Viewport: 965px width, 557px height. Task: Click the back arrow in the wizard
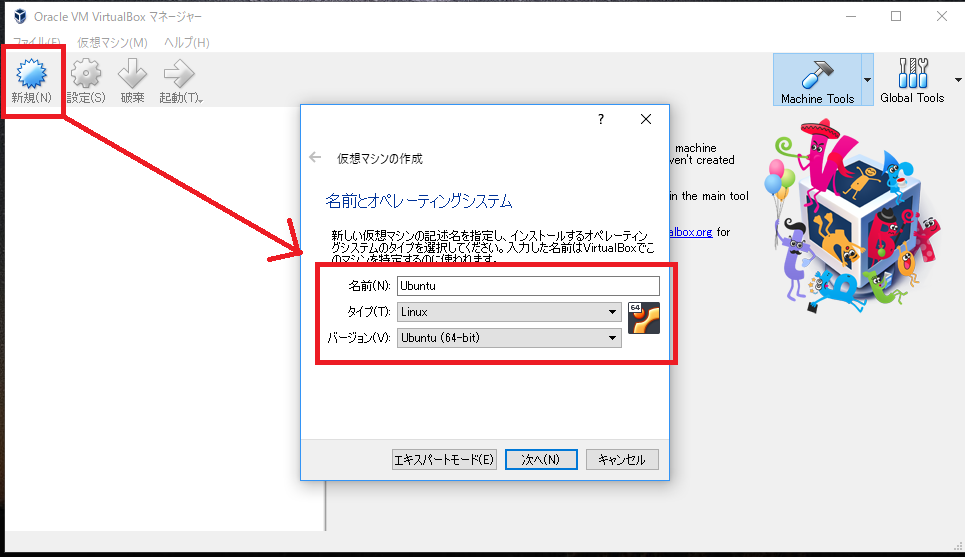[x=315, y=158]
